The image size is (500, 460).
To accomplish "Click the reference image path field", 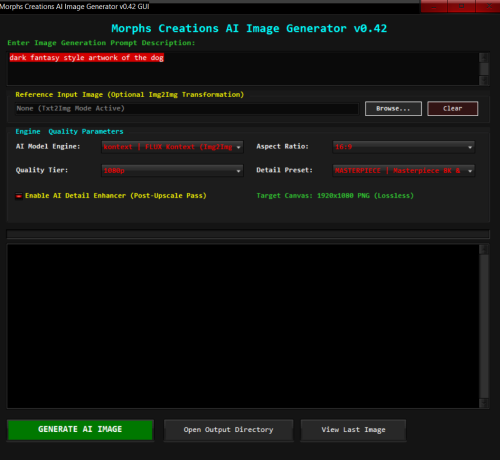I will click(x=187, y=109).
